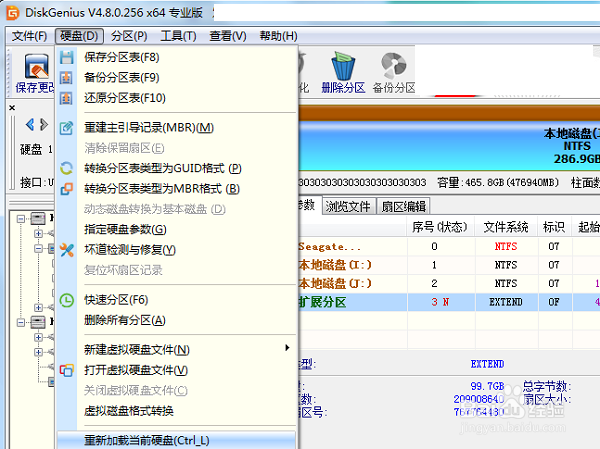Viewport: 600px width, 449px height.
Task: Select 重新加载当前硬盘(Ctrl_L)
Action: point(176,440)
